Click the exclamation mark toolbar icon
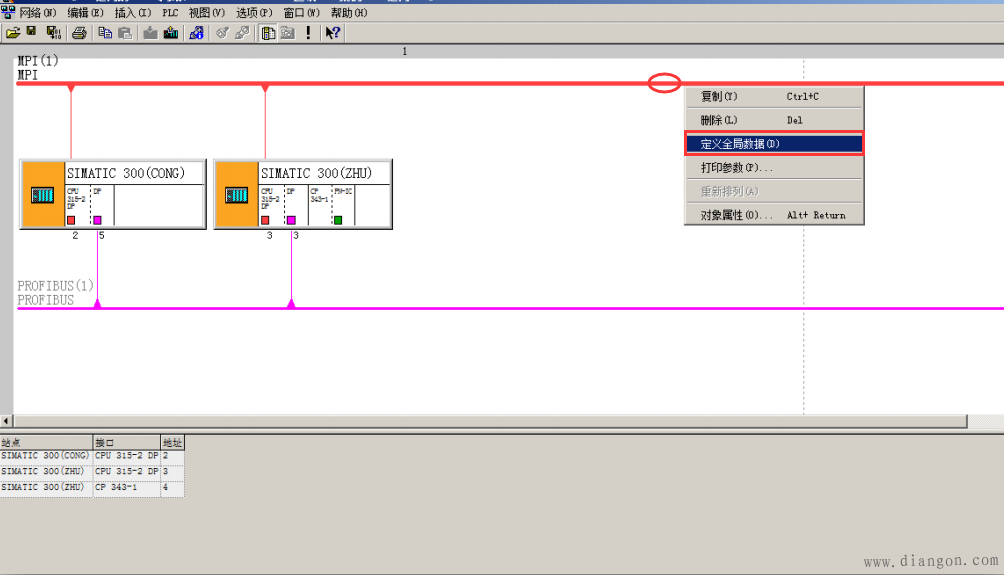 click(309, 33)
